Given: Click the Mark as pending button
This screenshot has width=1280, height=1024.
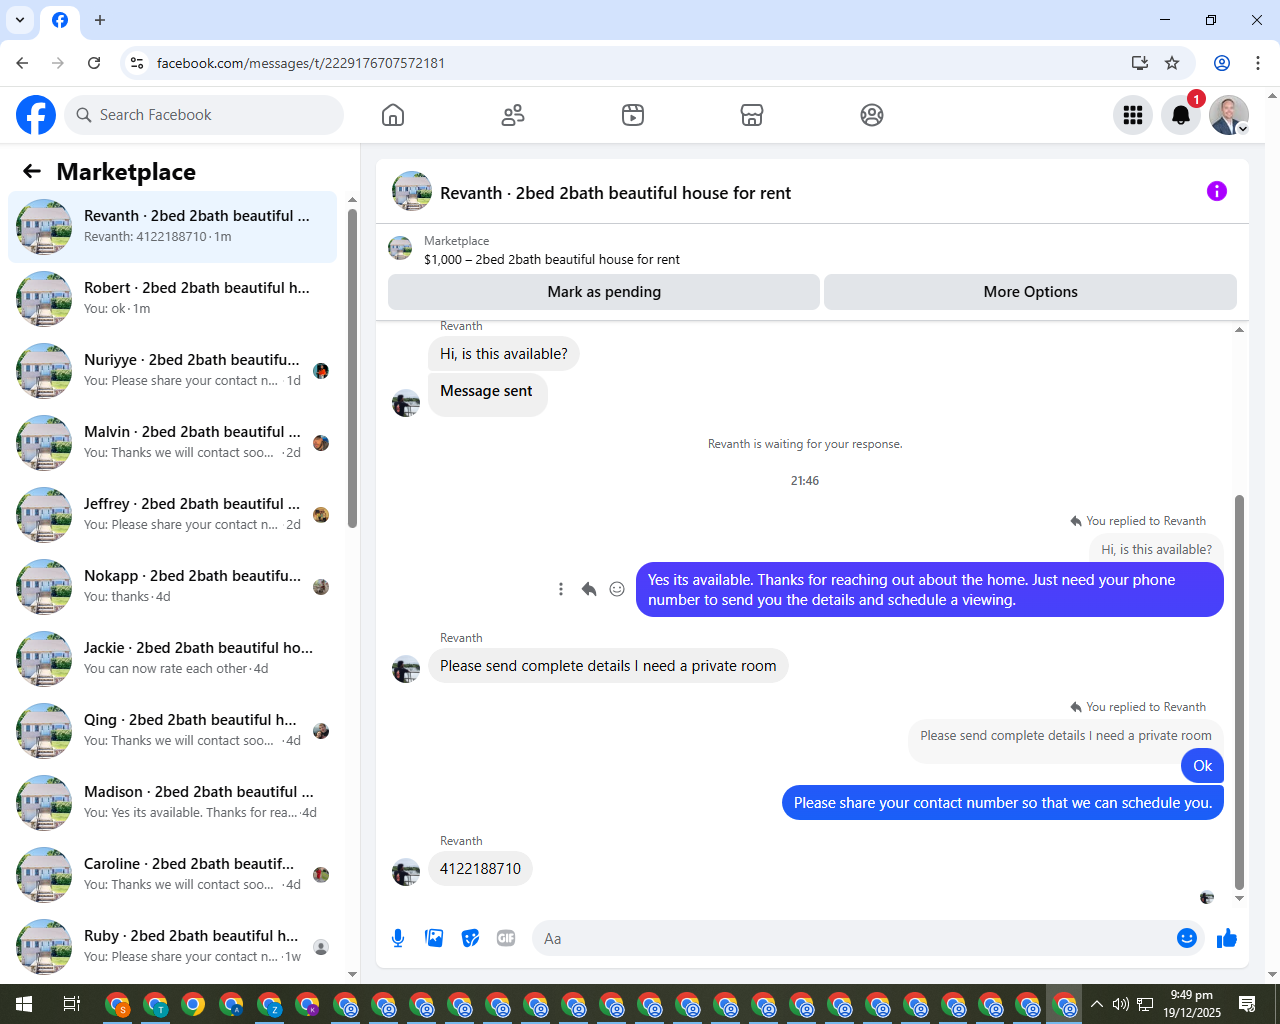Looking at the screenshot, I should coord(604,292).
